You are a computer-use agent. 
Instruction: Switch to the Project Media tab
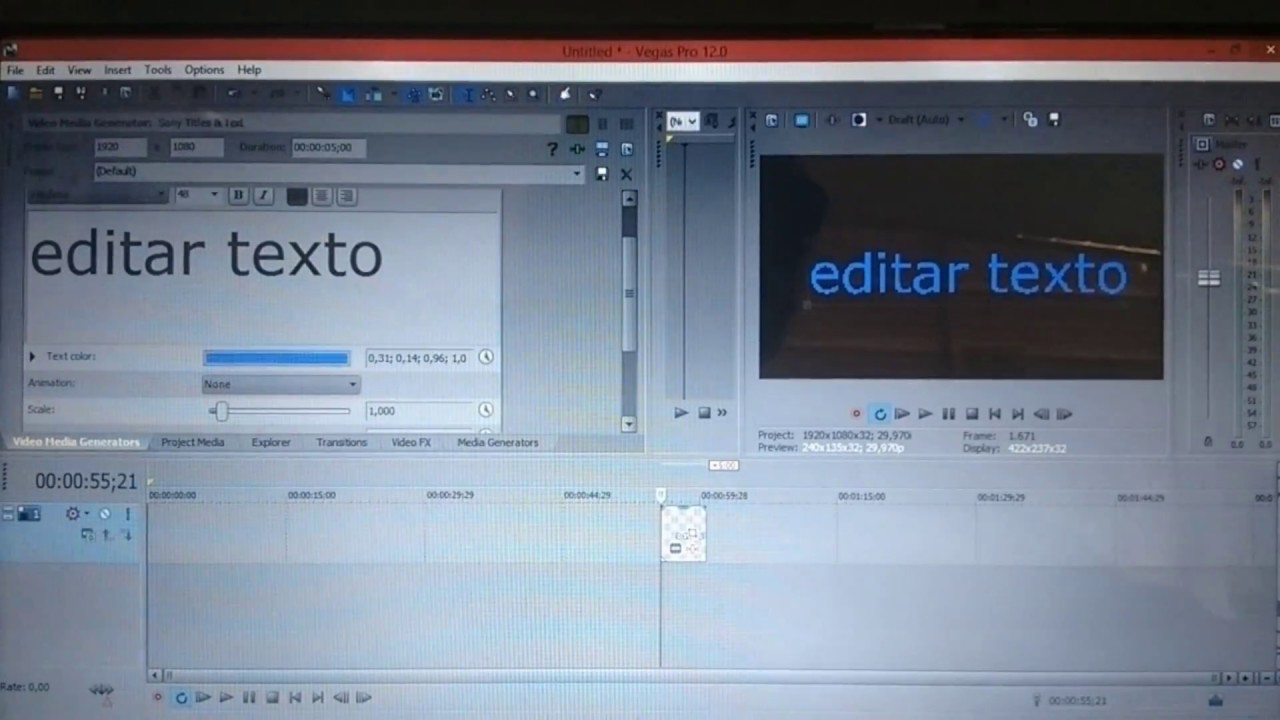193,442
